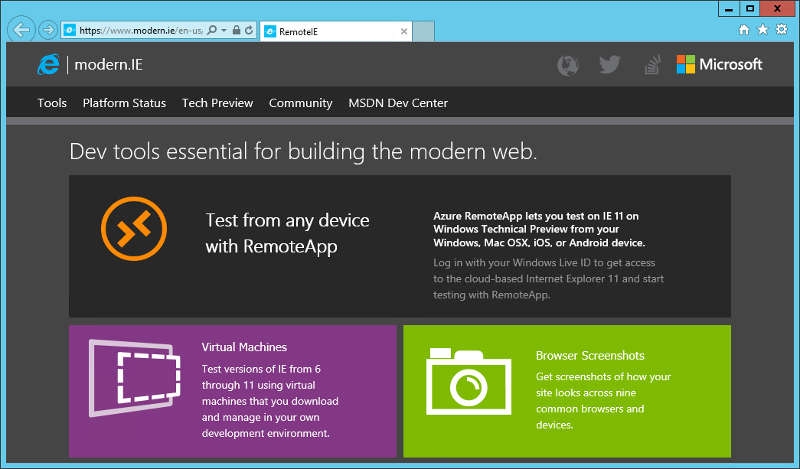Open the IE Tools gear icon
The width and height of the screenshot is (800, 469).
click(782, 30)
